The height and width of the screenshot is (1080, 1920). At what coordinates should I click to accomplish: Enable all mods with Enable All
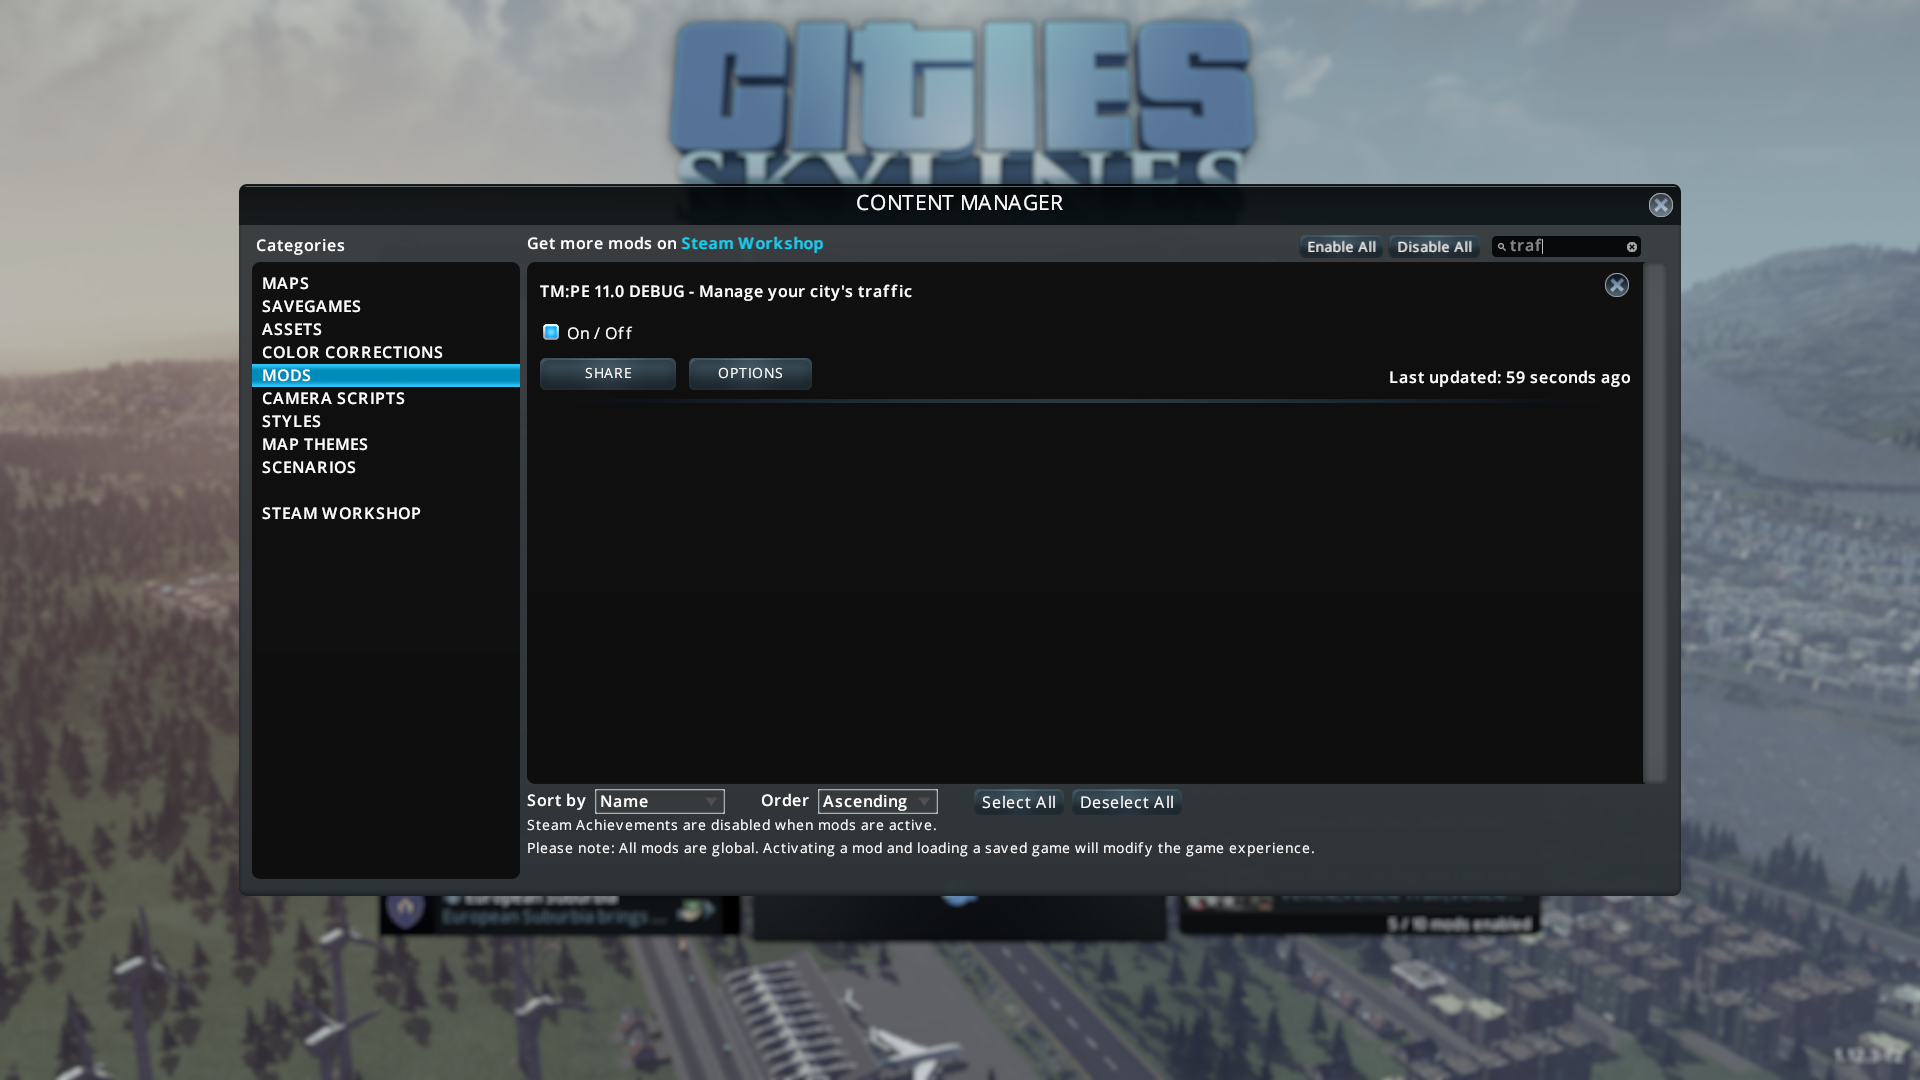coord(1340,246)
